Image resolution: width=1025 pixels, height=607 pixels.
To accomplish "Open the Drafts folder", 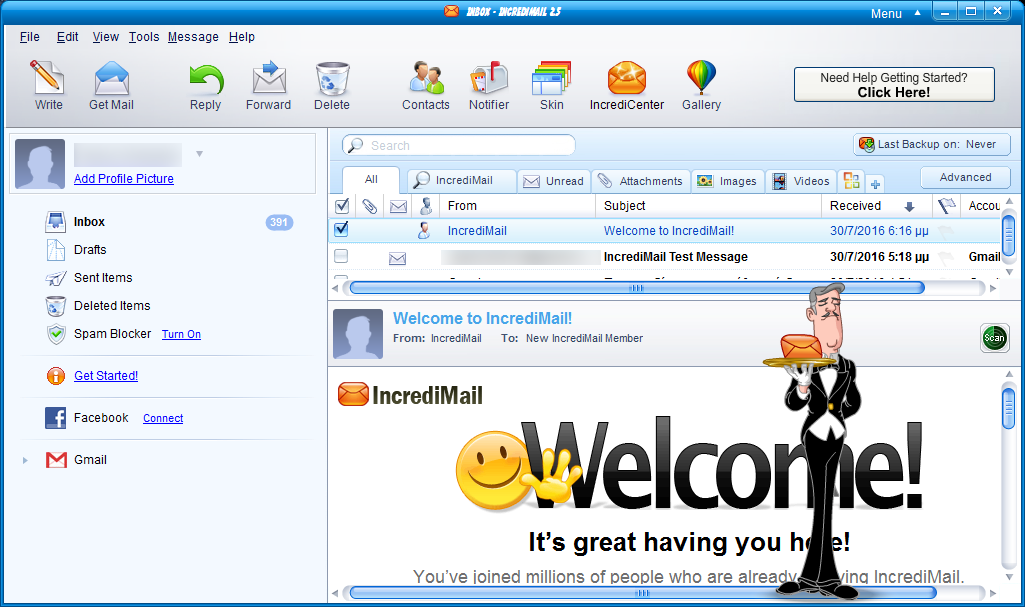I will [x=90, y=250].
